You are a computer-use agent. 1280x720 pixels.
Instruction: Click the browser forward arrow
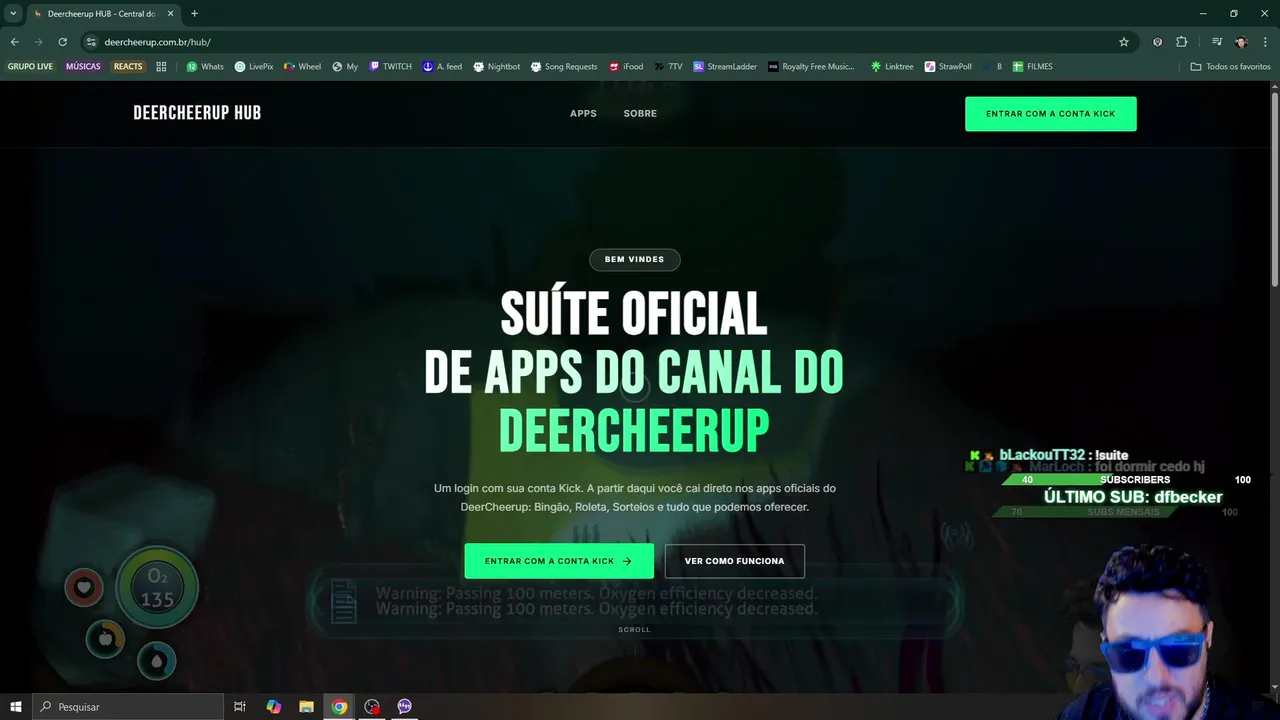[x=38, y=42]
